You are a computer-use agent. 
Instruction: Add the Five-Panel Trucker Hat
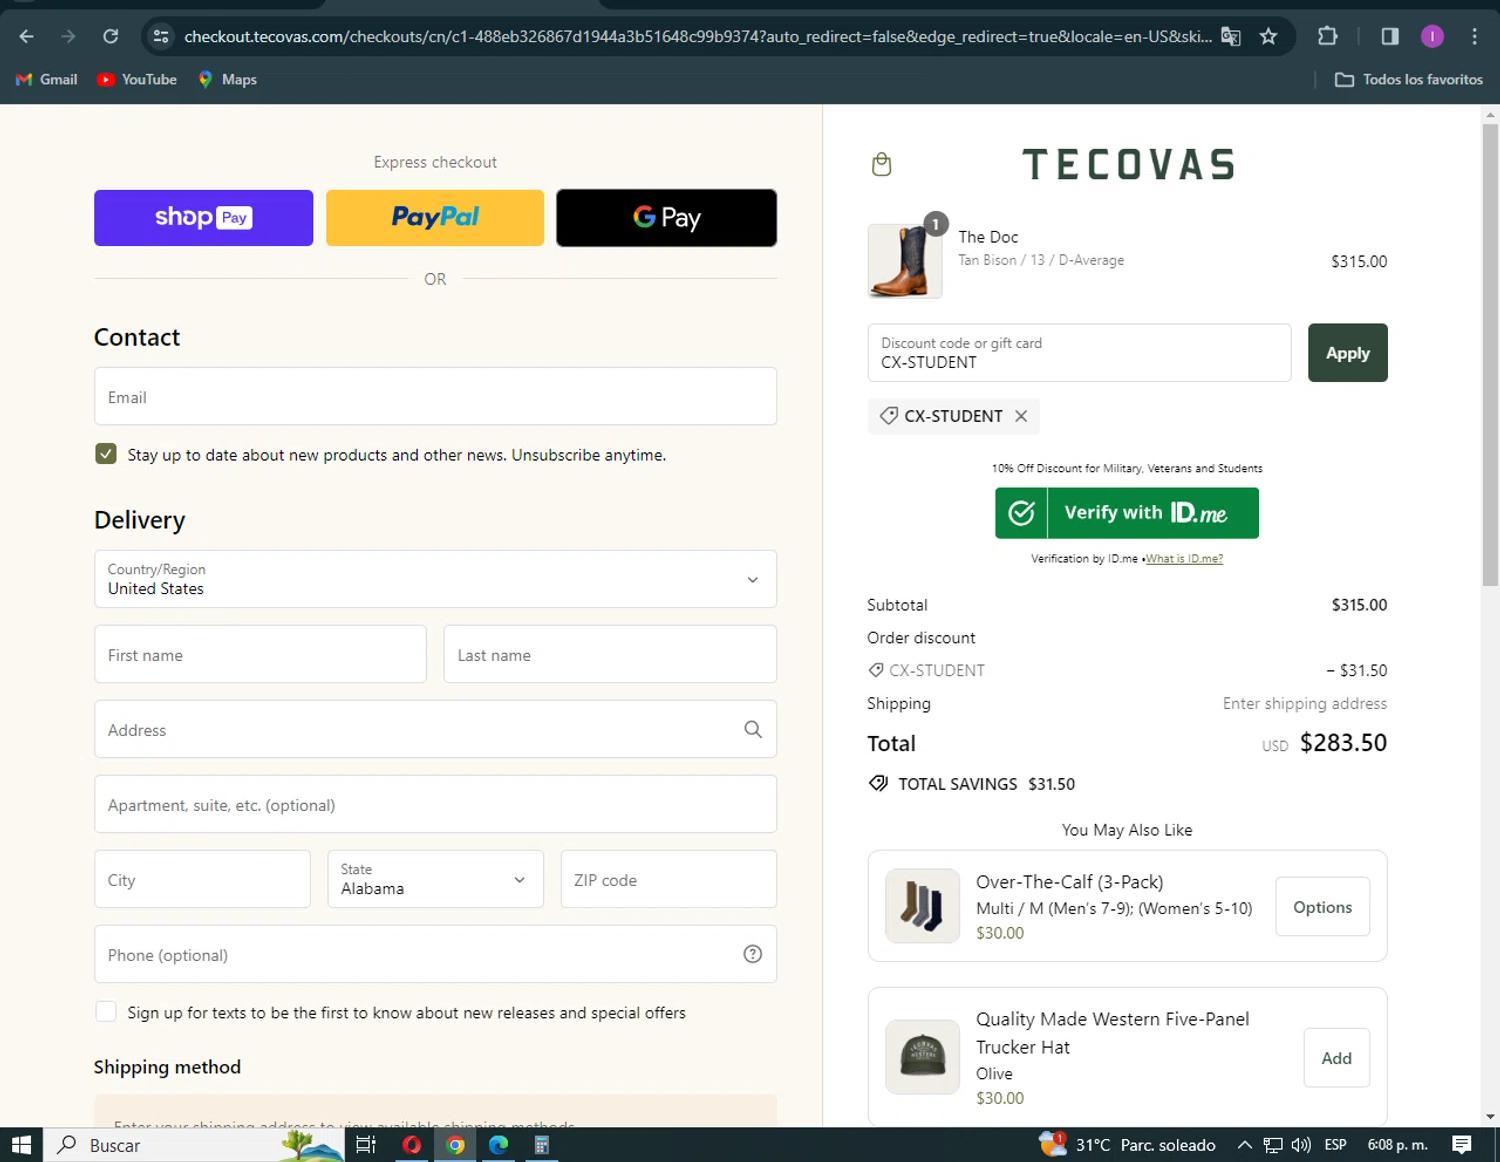pyautogui.click(x=1336, y=1058)
